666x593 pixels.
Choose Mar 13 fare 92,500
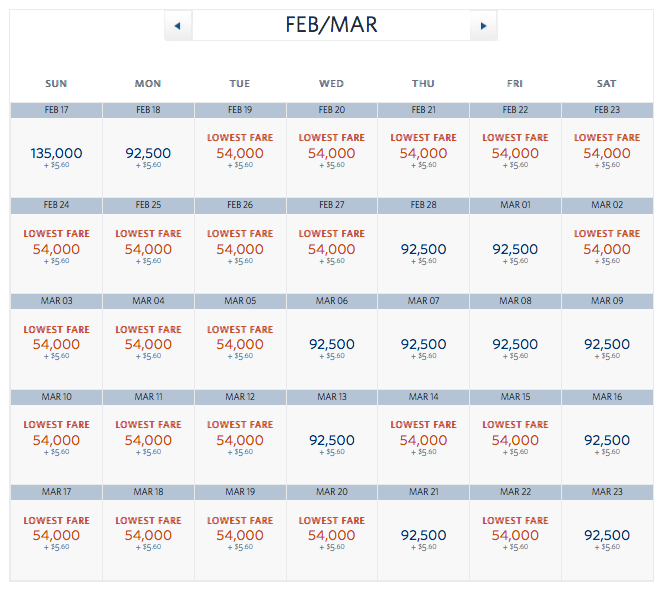tap(332, 441)
